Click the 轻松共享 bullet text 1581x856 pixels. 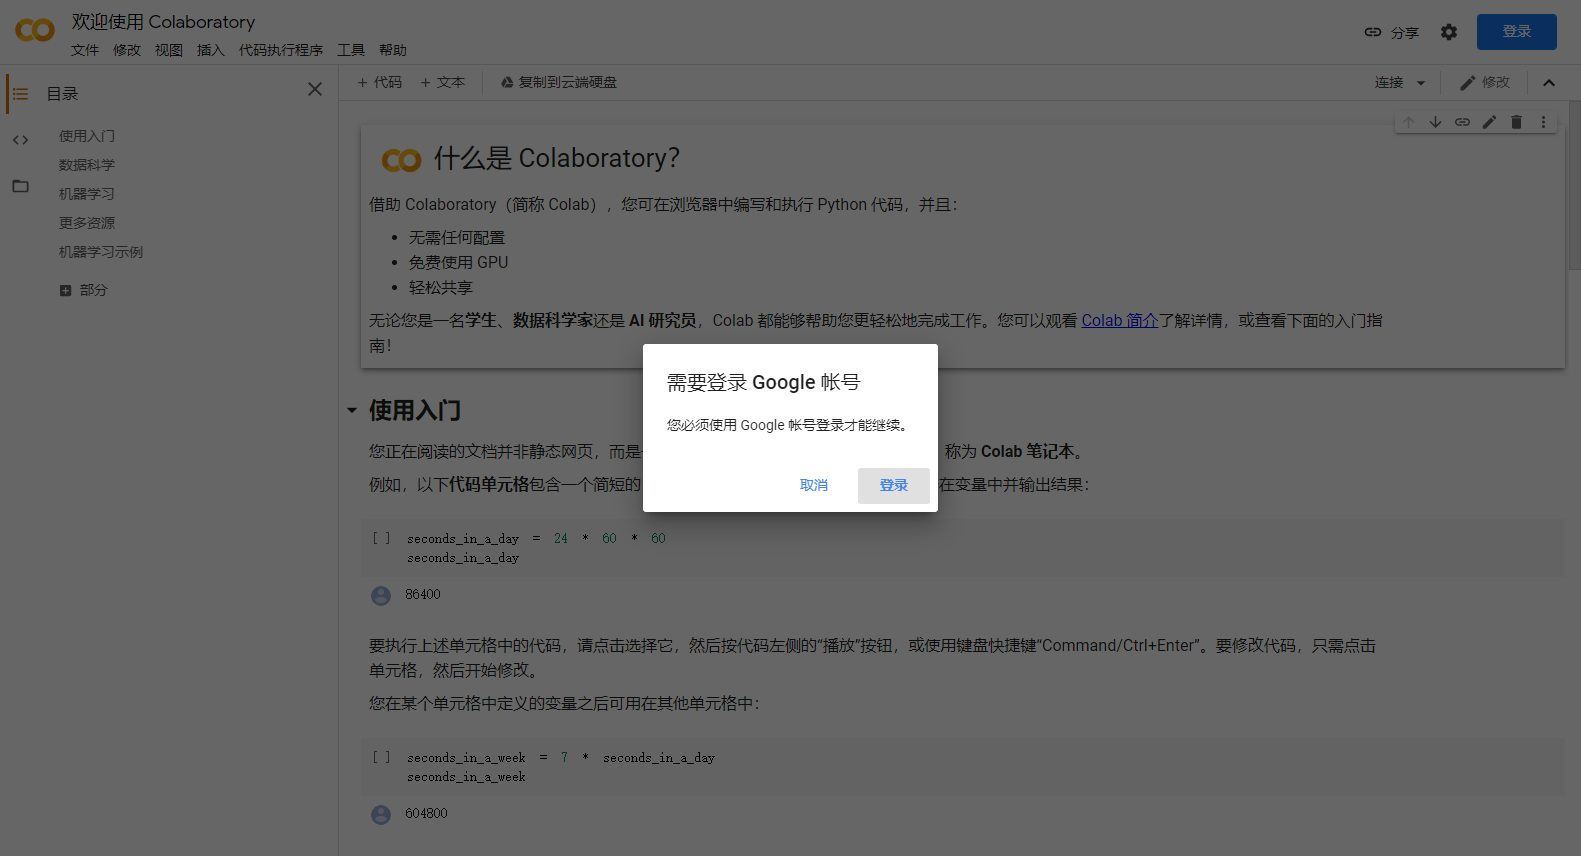(x=441, y=287)
